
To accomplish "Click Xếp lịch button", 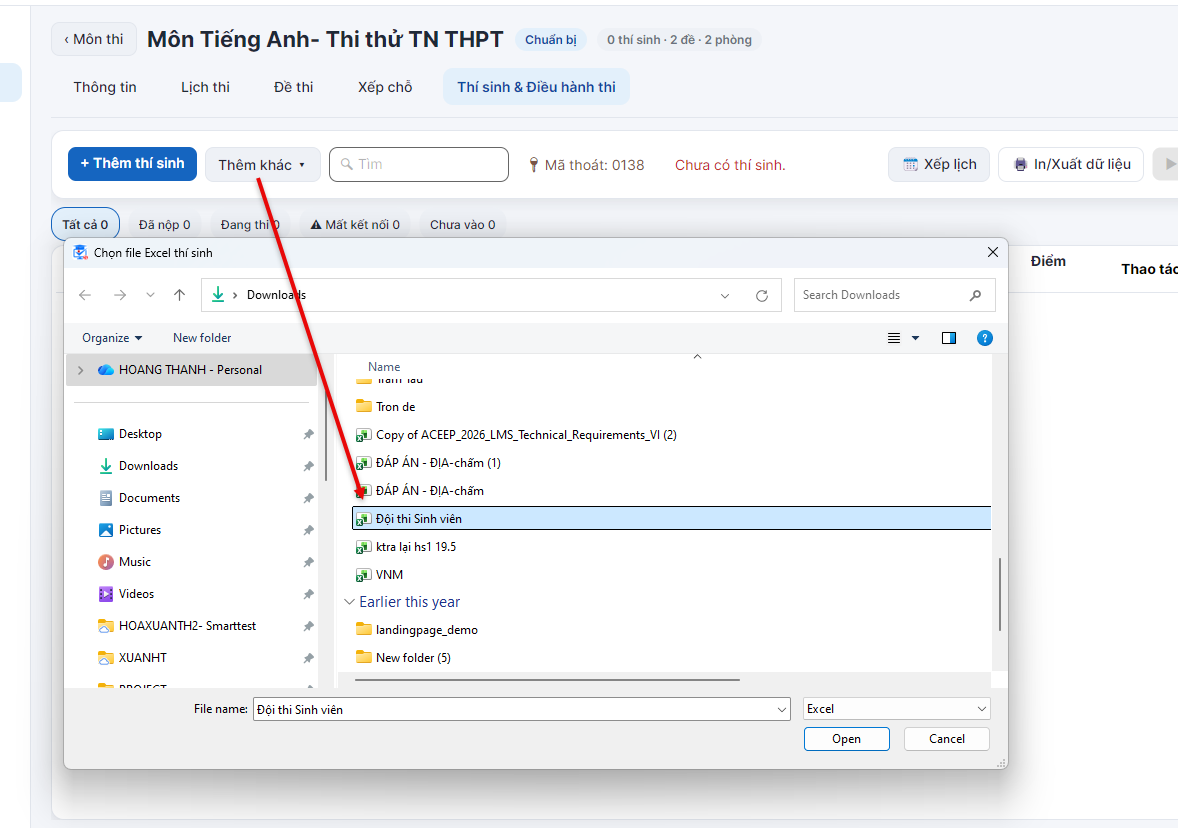I will [x=939, y=165].
